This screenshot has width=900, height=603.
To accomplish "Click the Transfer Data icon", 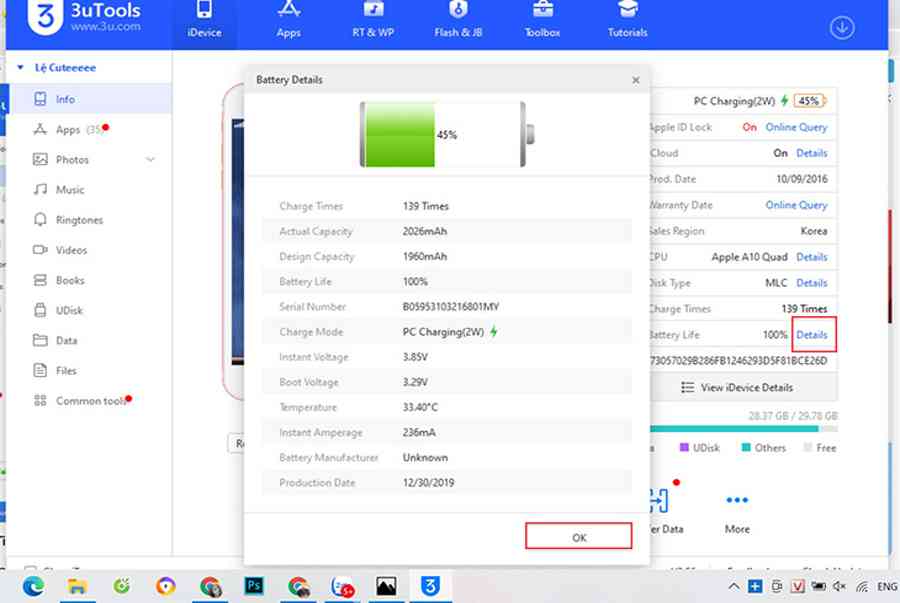I will (659, 500).
